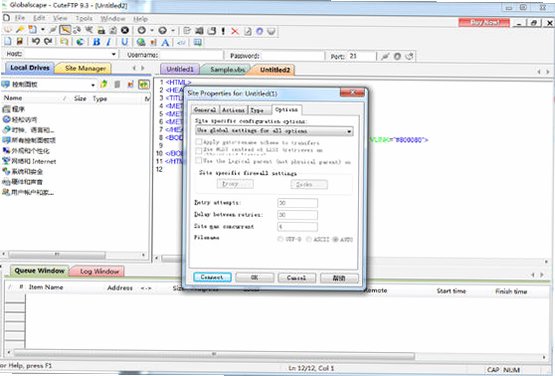Click the highlighted edit tool icon
This screenshot has height=376, width=555.
[x=65, y=30]
